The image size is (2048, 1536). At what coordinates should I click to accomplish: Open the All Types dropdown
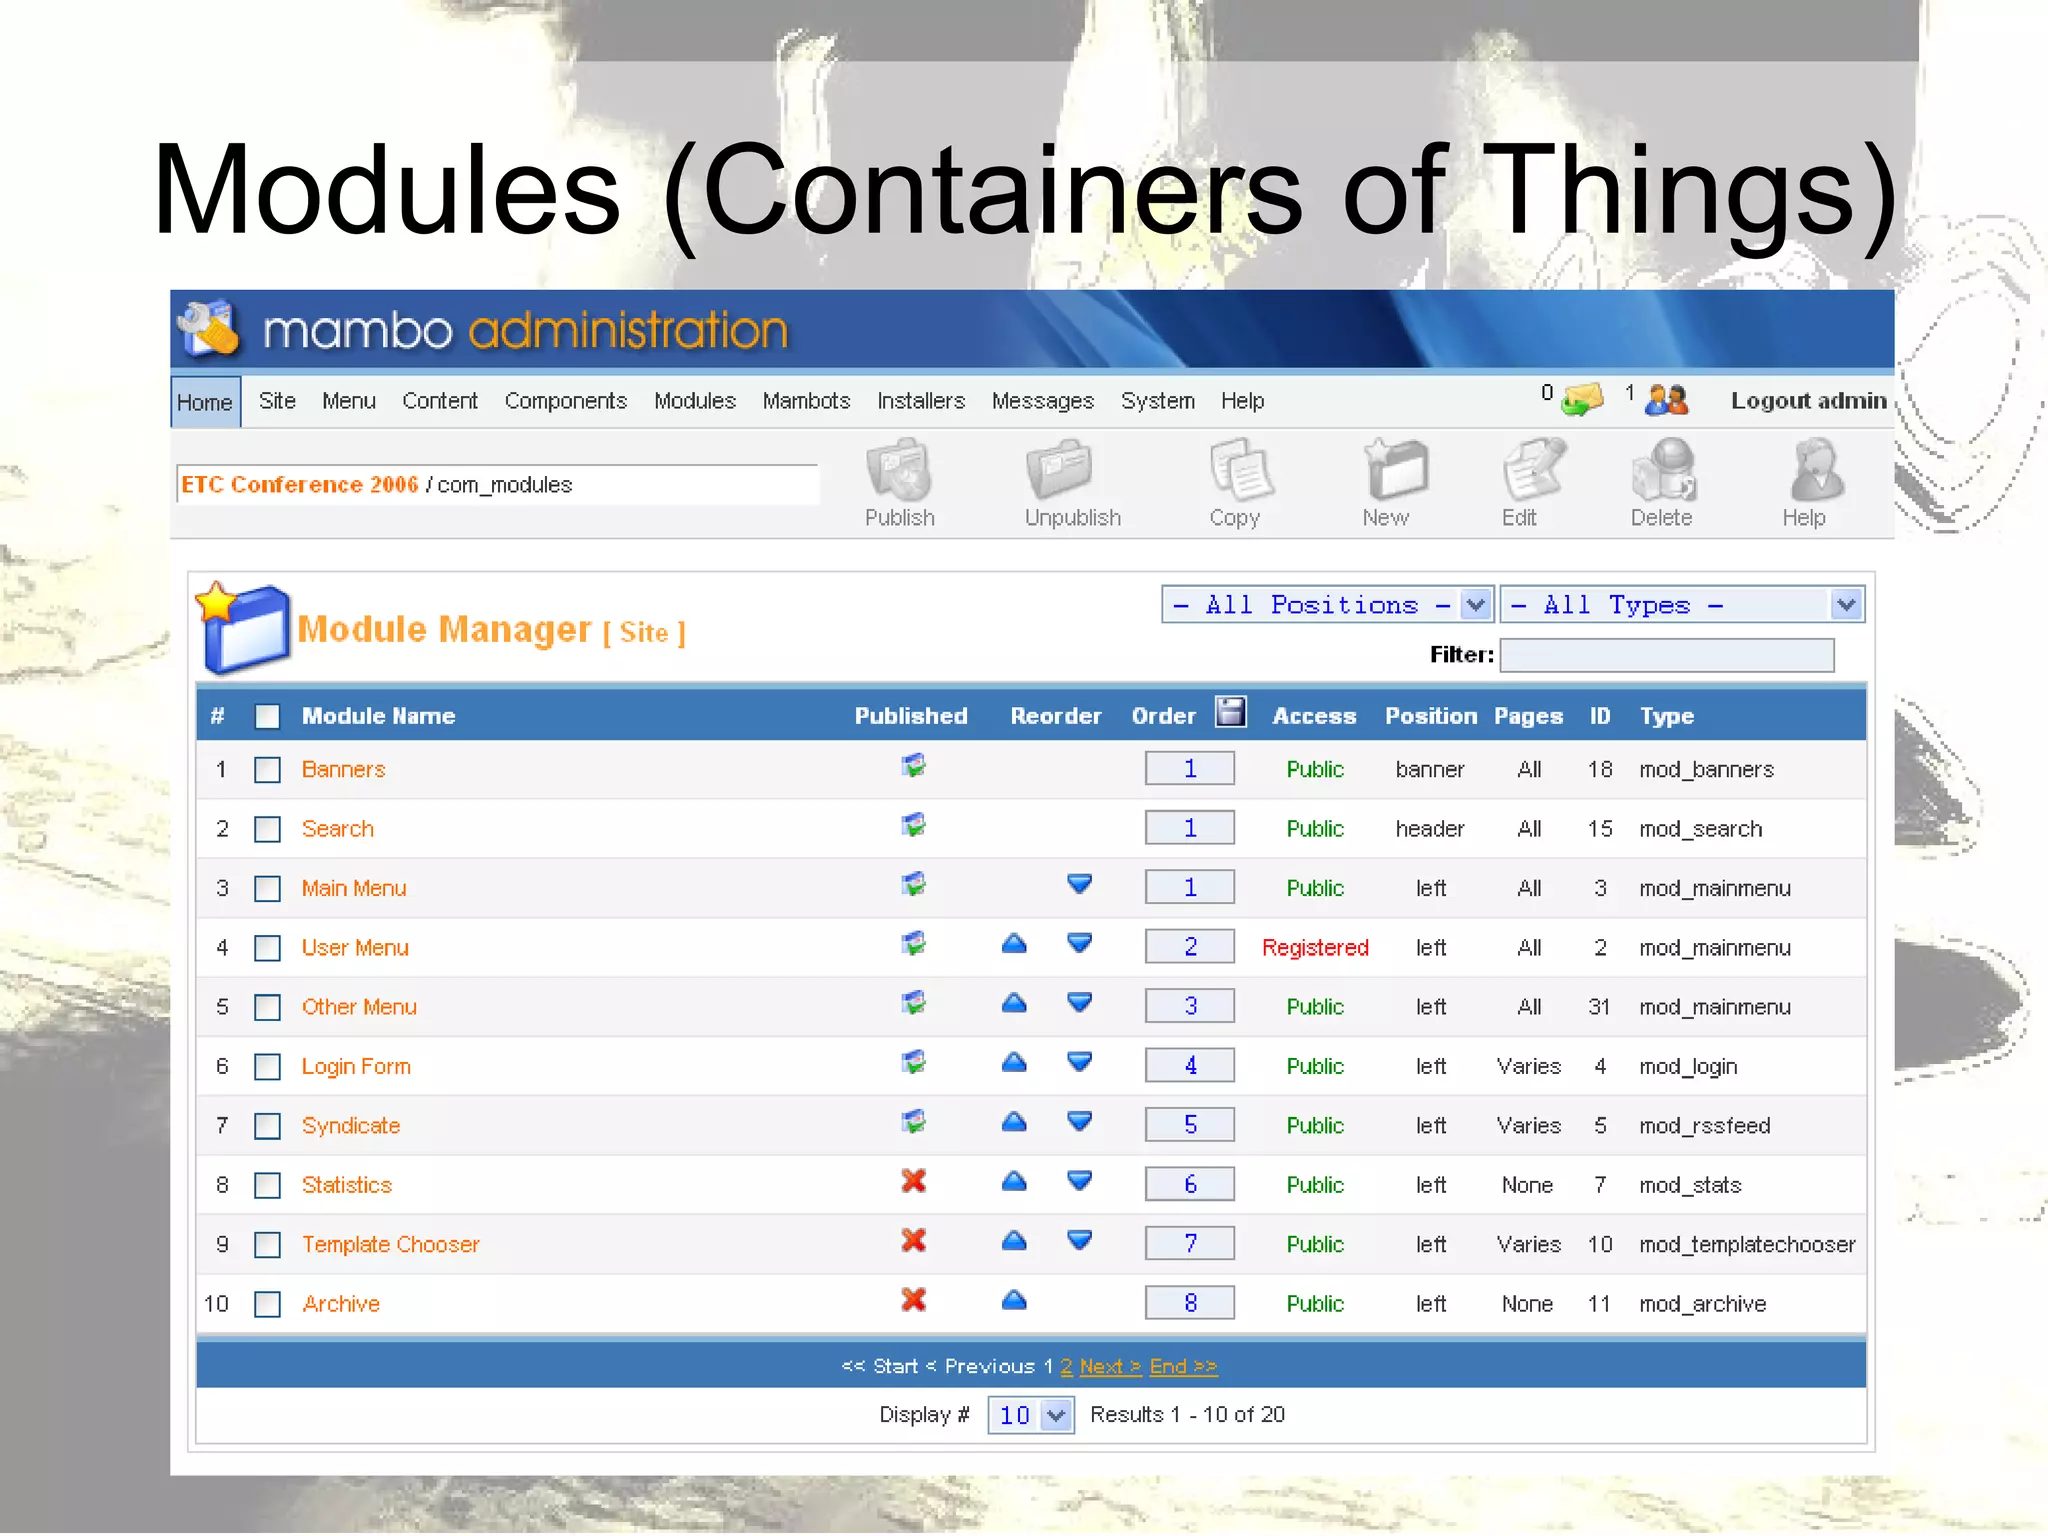pos(1682,605)
